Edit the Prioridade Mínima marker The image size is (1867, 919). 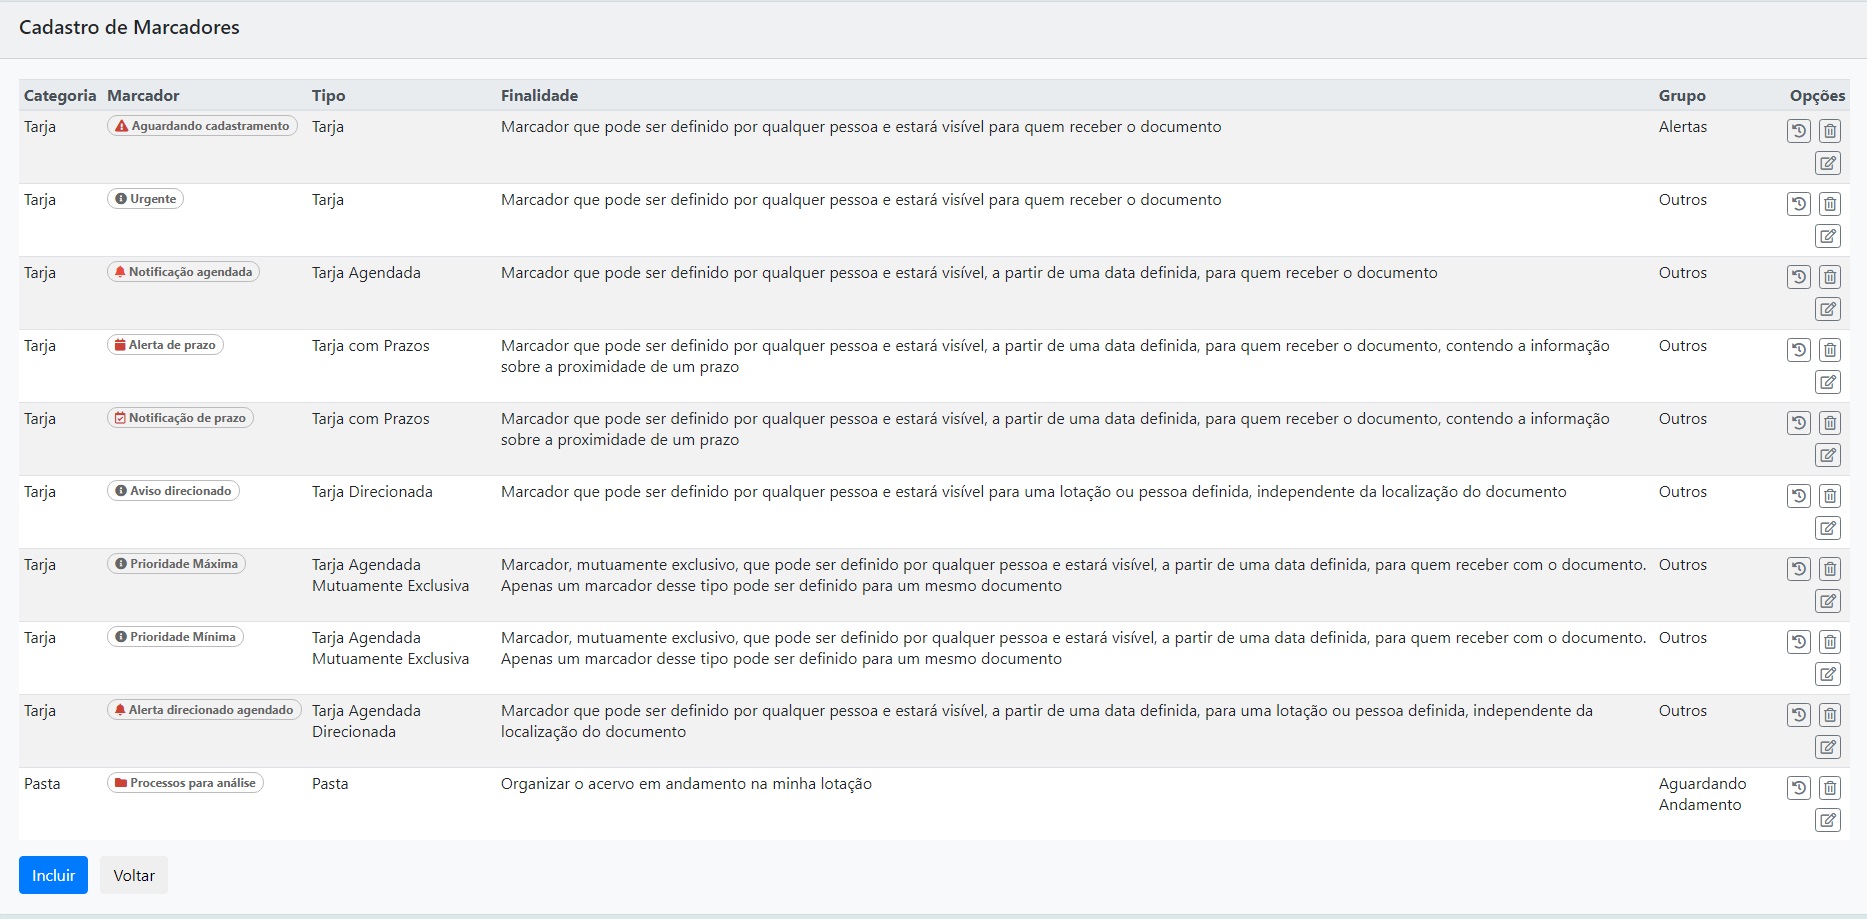1827,674
